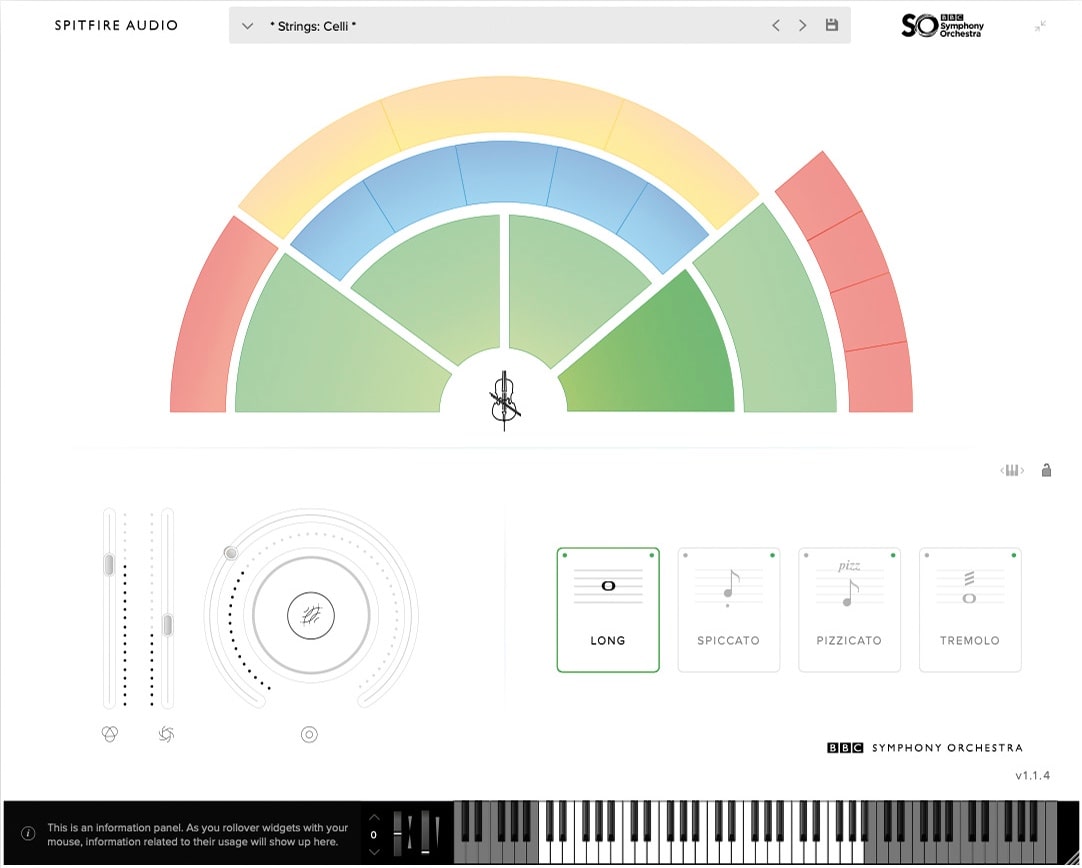The image size is (1082, 868).
Task: Toggle the green LED on the SPICCATO card
Action: [770, 552]
